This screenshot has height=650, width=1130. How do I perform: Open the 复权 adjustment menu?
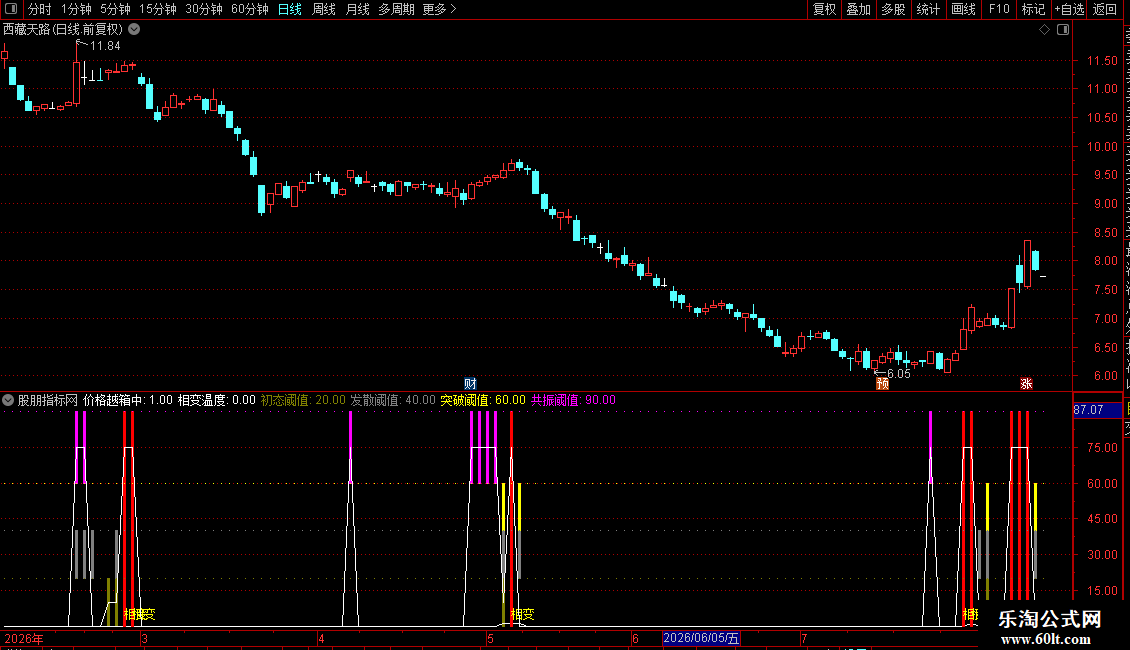(824, 9)
